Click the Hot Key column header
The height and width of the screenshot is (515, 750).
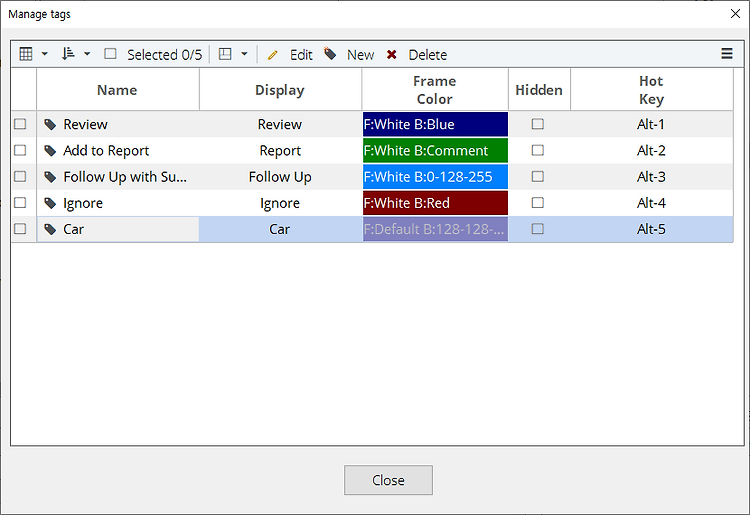(x=651, y=90)
